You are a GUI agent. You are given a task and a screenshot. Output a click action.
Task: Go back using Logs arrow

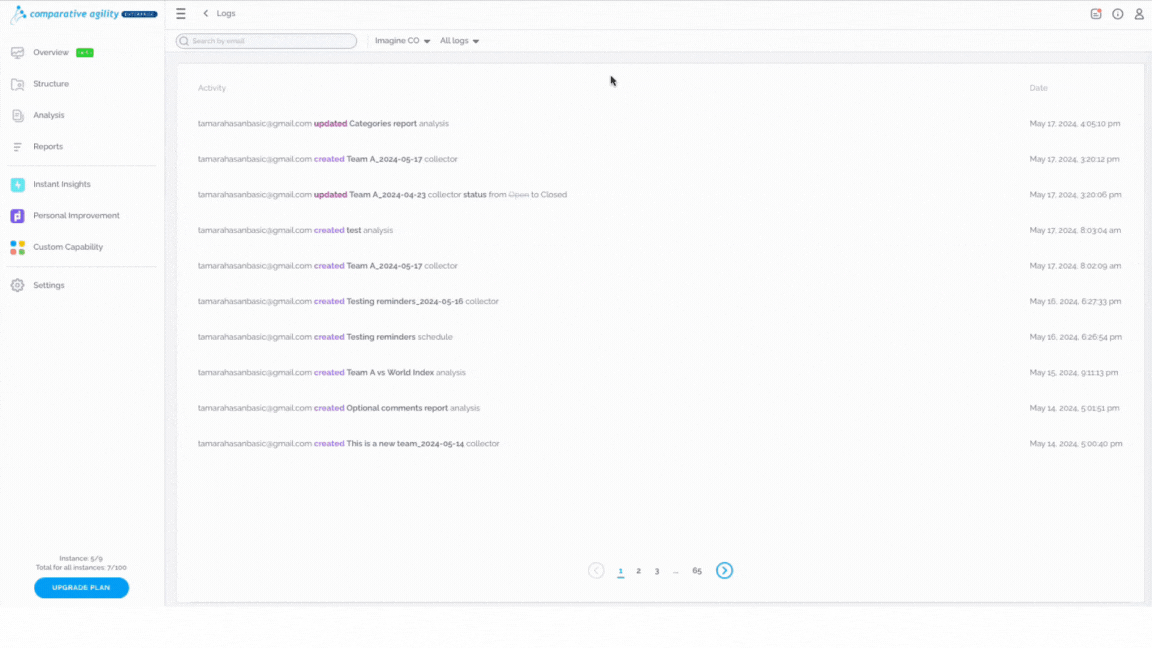tap(206, 13)
